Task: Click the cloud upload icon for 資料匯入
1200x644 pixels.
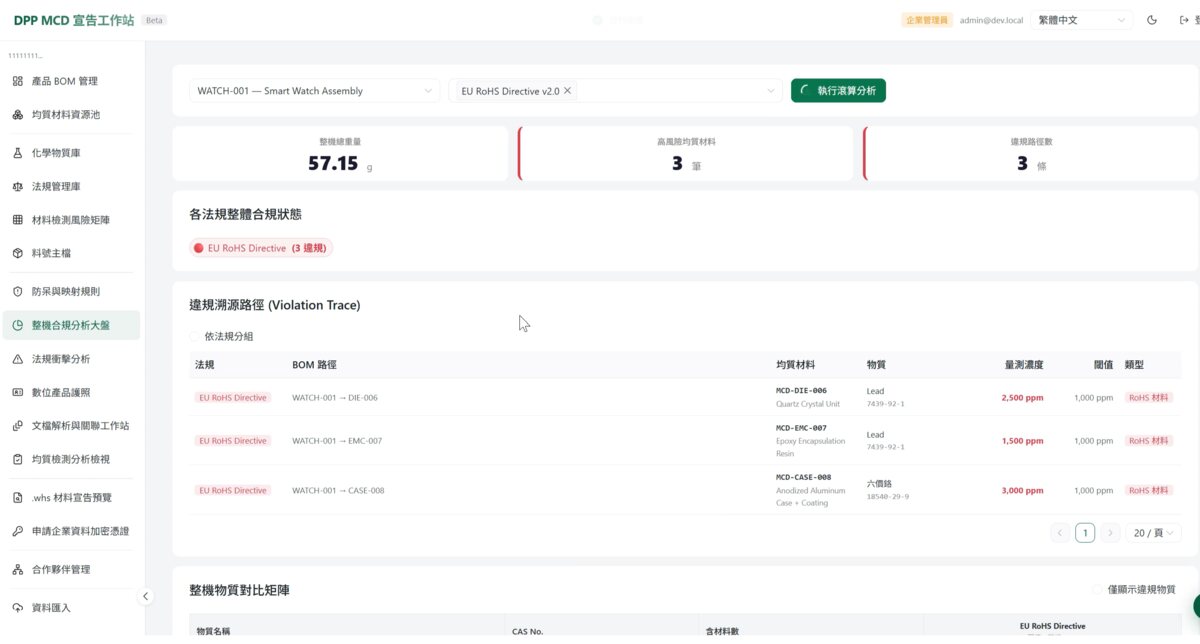Action: (x=18, y=608)
